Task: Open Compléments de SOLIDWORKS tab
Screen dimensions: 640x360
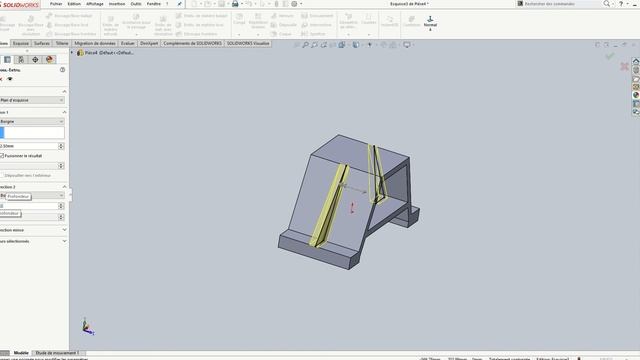Action: (192, 43)
